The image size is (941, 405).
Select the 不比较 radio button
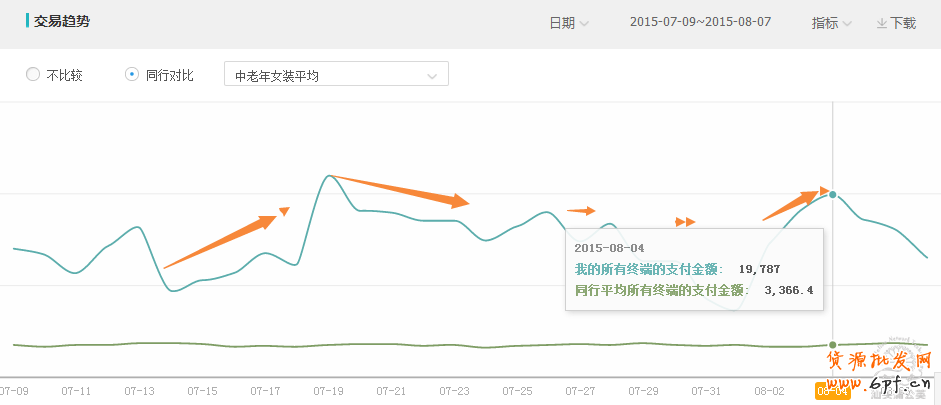click(33, 75)
